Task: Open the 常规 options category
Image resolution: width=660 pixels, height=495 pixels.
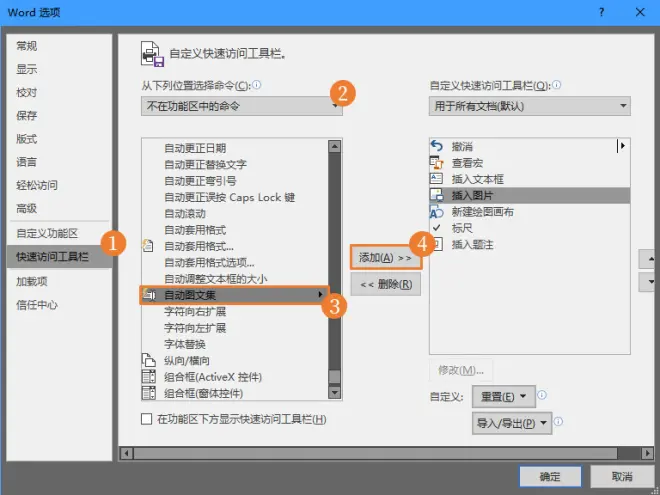Action: [x=59, y=46]
